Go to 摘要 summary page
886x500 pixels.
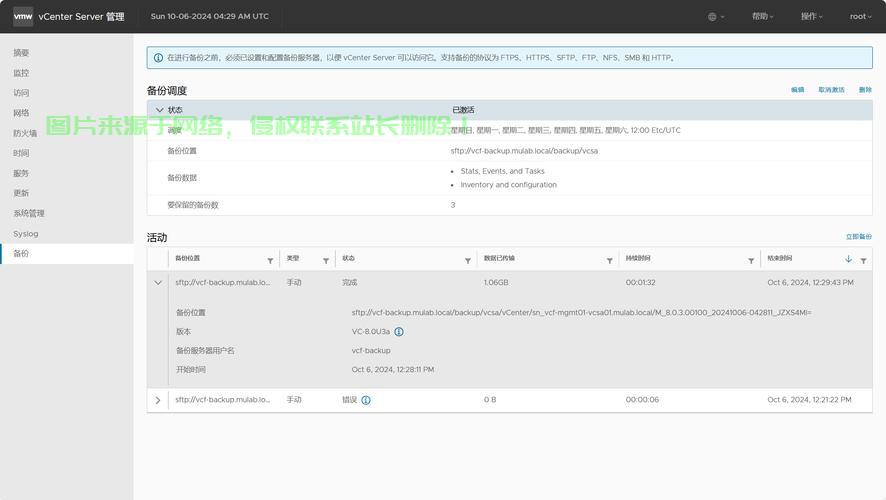21,53
